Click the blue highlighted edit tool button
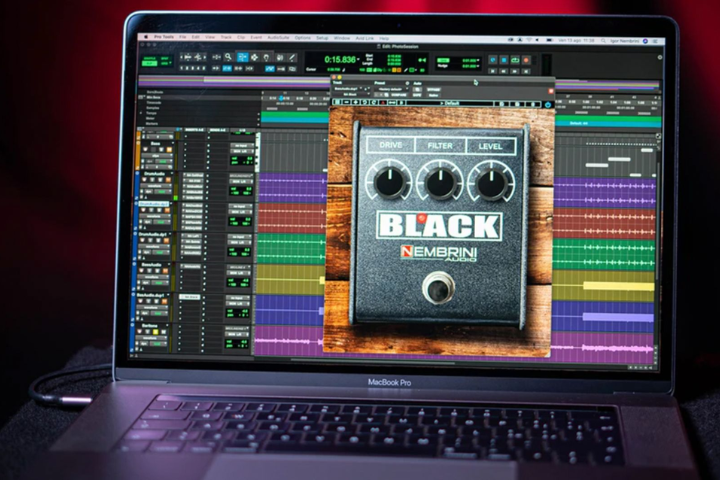Viewport: 720px width, 480px height. click(242, 57)
